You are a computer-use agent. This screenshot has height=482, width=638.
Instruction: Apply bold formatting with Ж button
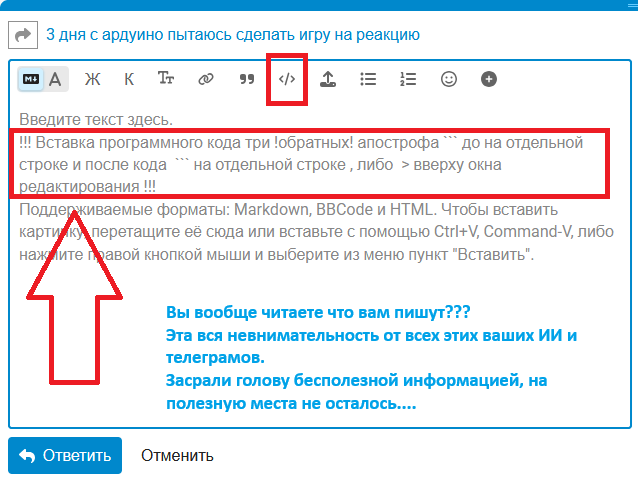tap(93, 79)
